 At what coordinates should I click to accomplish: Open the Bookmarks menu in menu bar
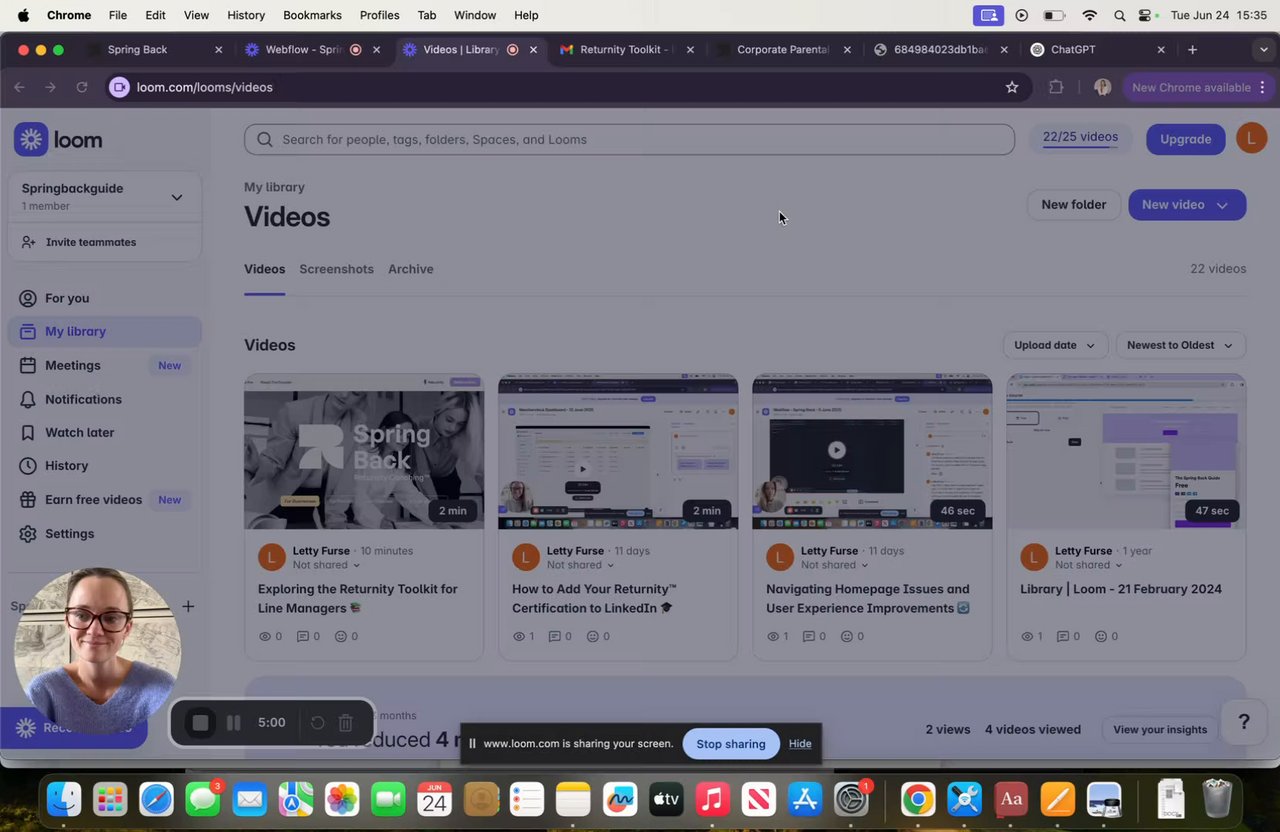pyautogui.click(x=312, y=15)
